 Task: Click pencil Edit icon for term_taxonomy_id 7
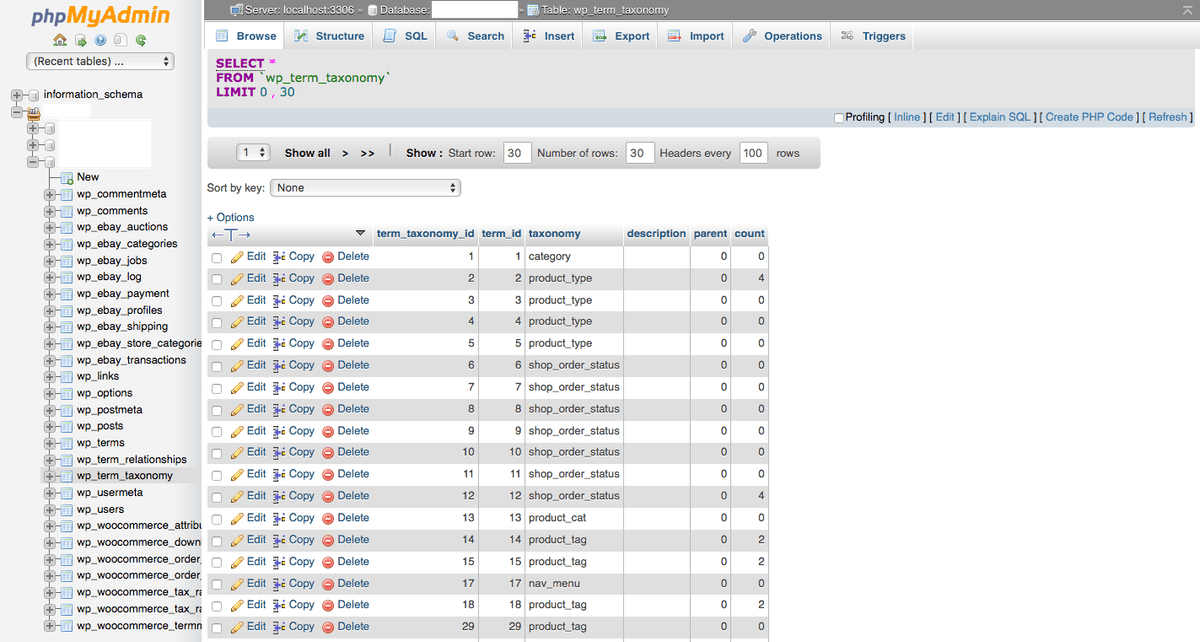[x=238, y=388]
